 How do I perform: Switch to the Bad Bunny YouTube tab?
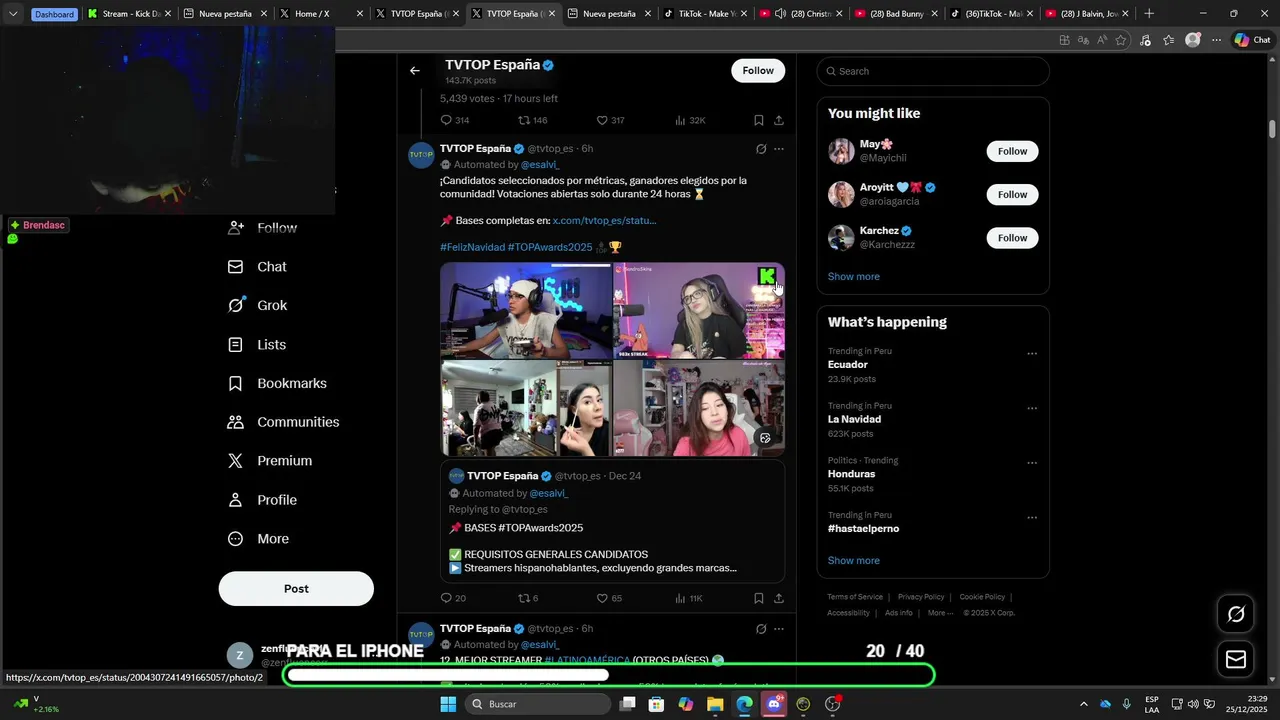[x=895, y=14]
